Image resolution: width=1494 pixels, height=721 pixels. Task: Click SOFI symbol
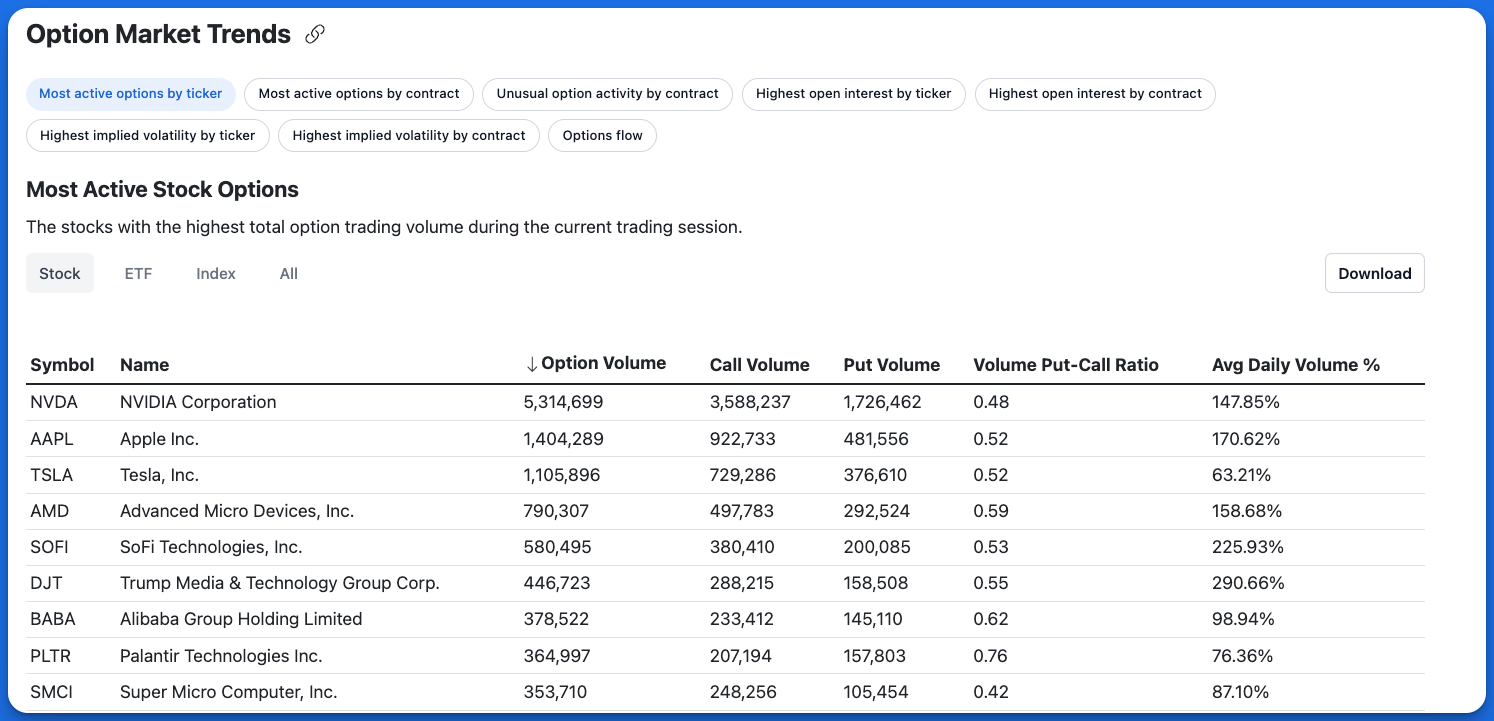click(50, 547)
